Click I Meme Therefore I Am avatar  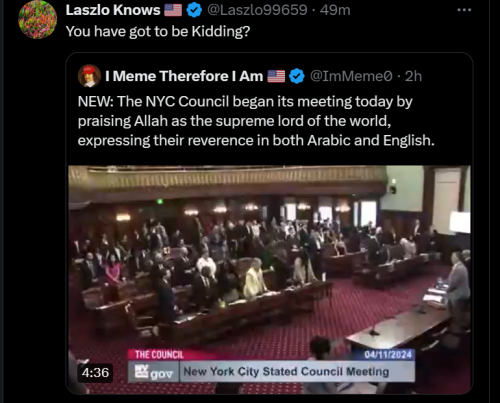(89, 76)
